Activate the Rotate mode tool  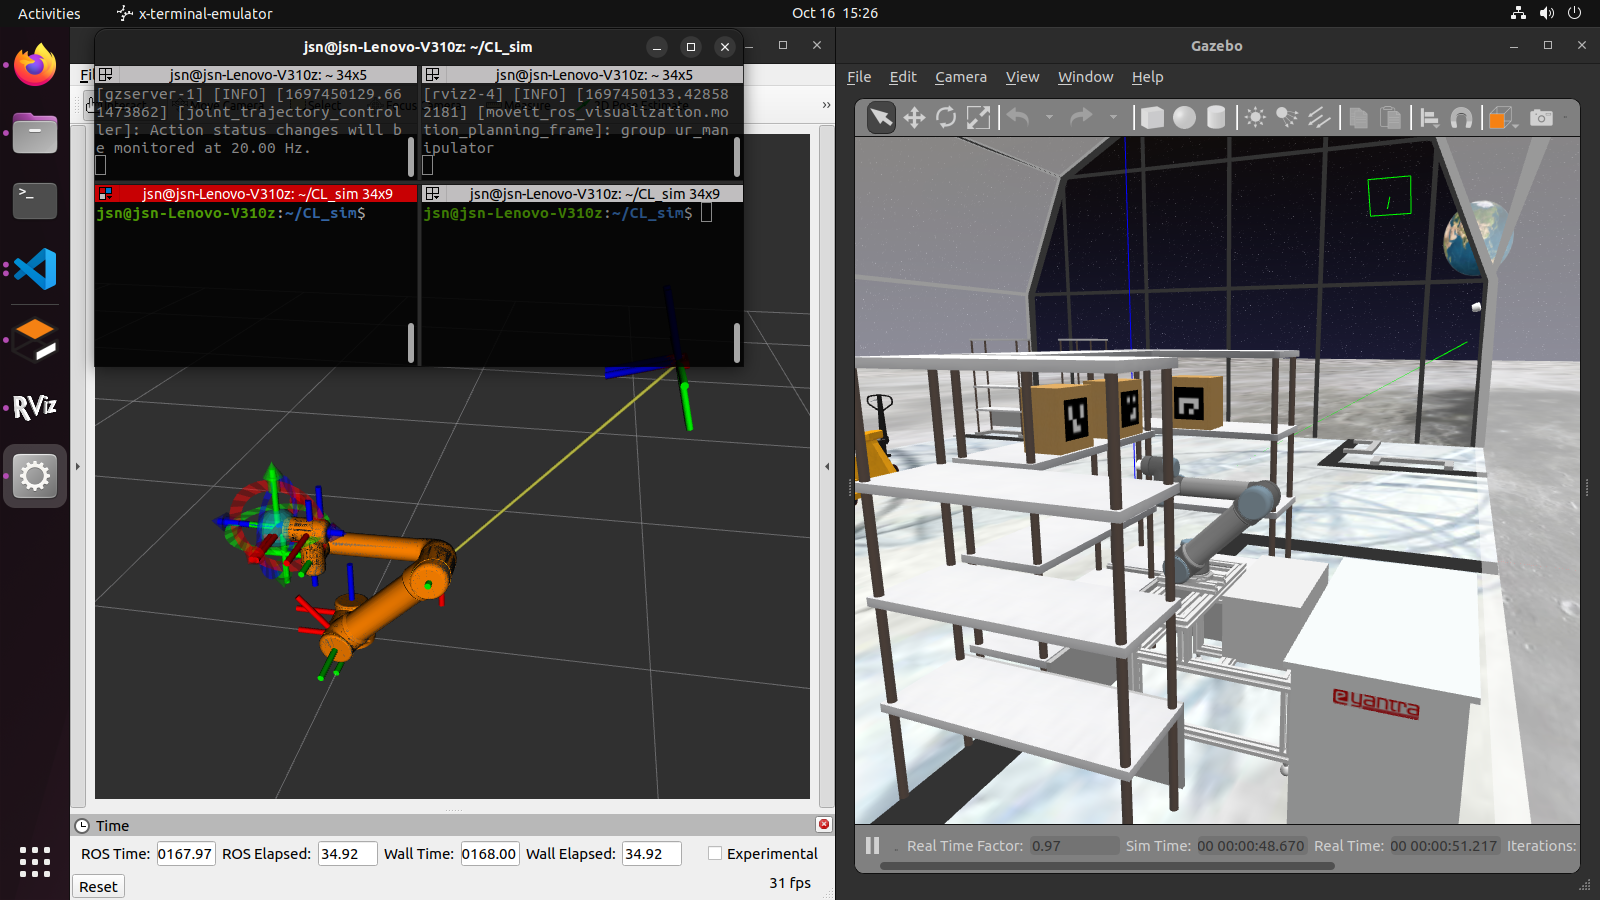click(946, 118)
